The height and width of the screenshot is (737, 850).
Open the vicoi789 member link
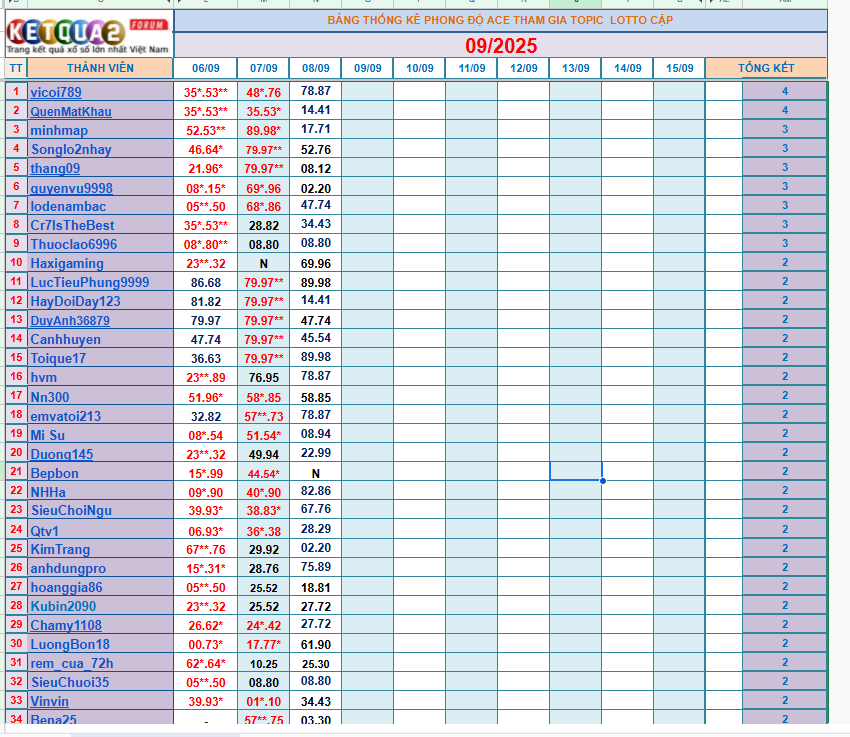(x=58, y=92)
